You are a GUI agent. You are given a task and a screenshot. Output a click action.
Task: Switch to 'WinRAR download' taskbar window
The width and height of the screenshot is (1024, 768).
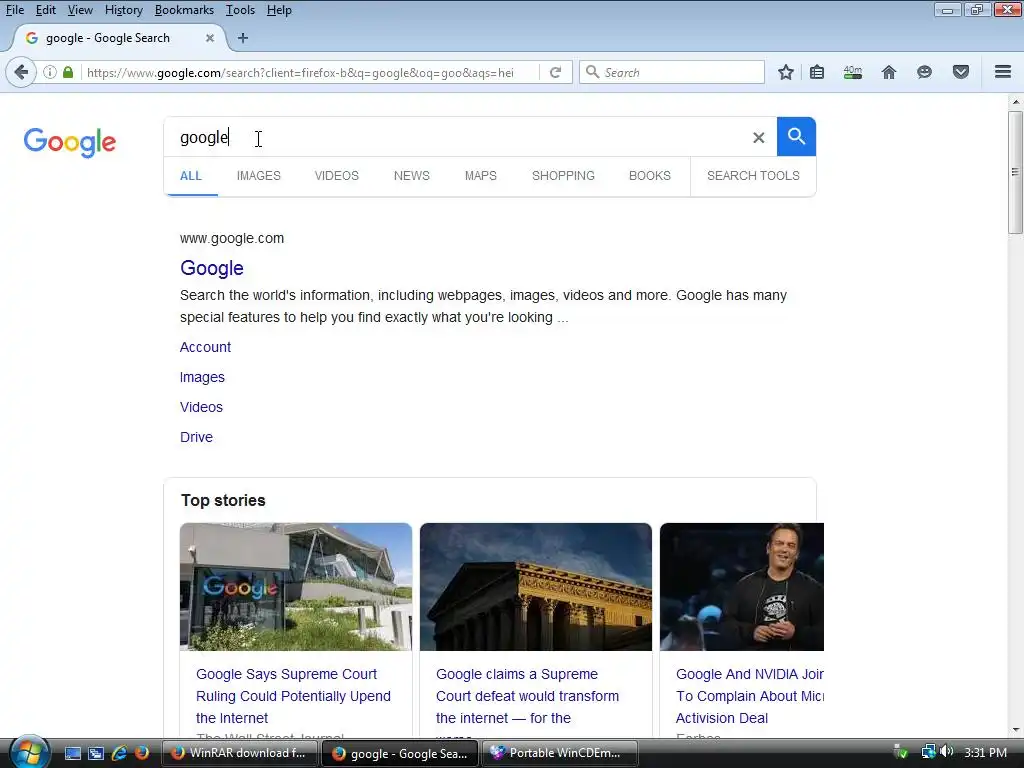239,753
